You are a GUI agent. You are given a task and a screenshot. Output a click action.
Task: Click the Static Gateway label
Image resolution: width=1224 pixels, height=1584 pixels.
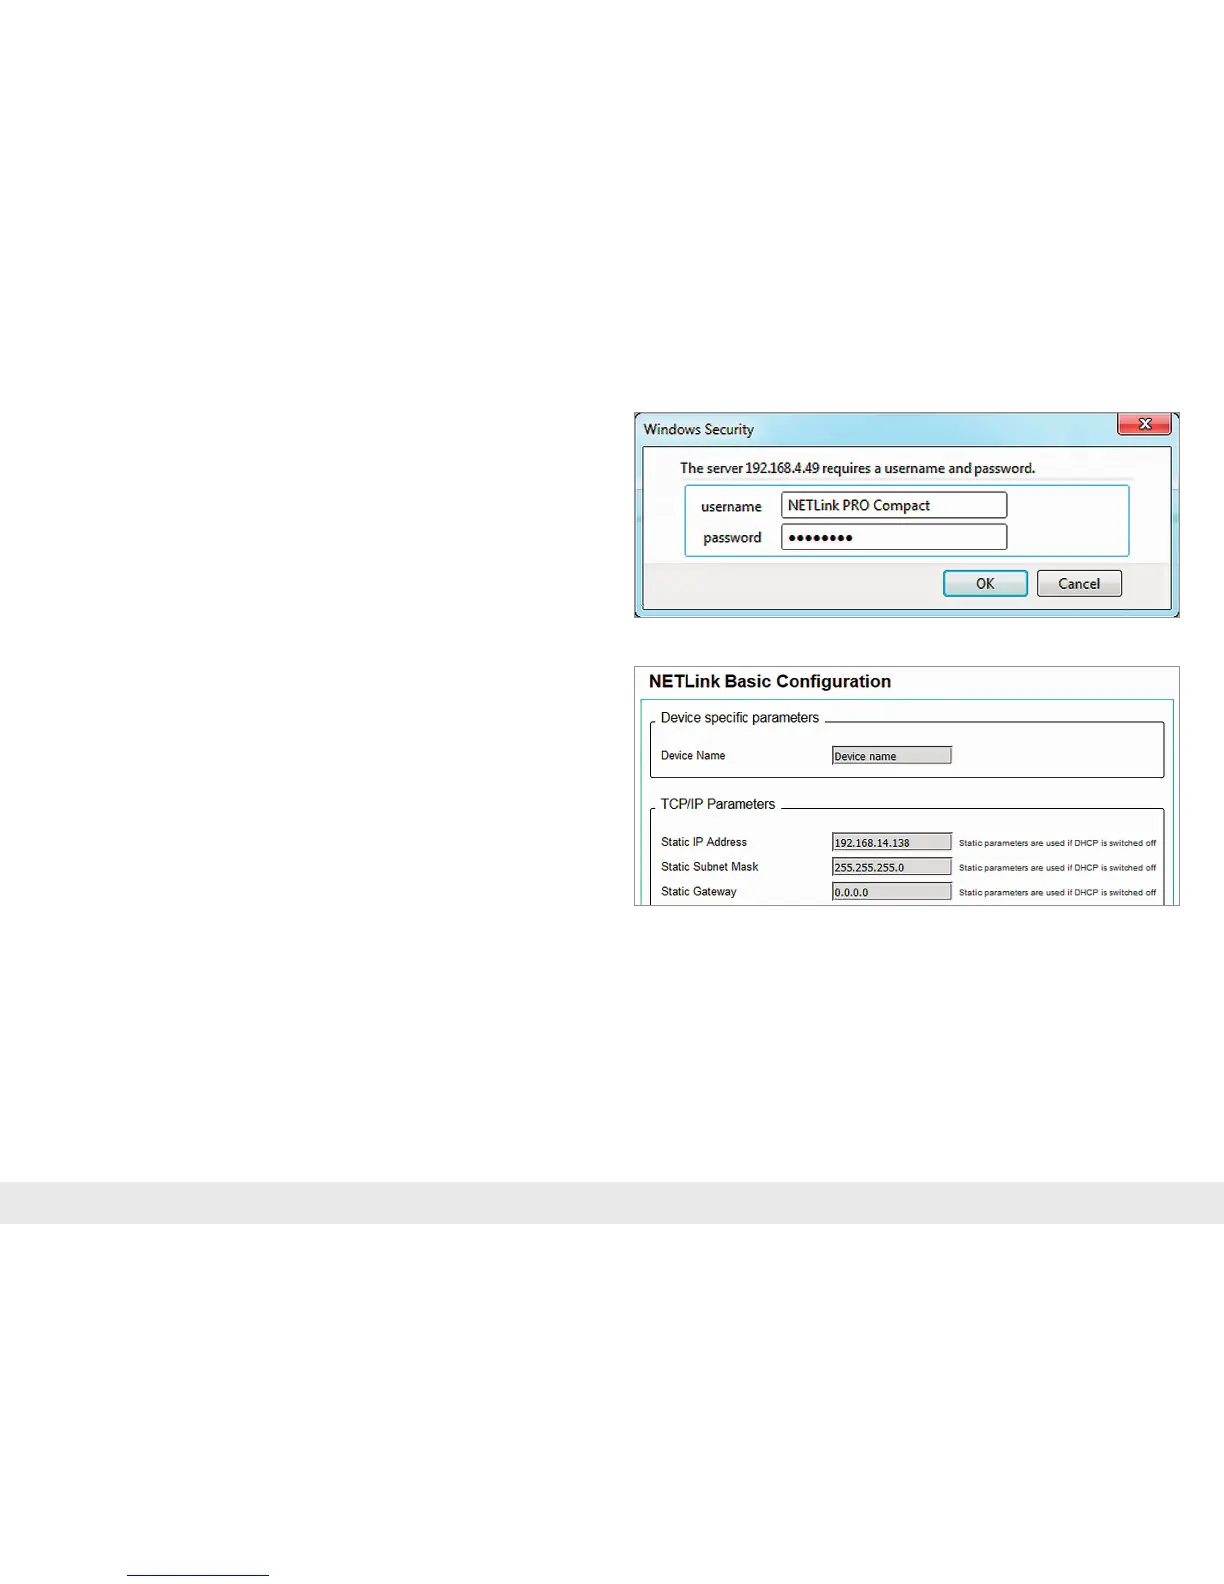699,891
